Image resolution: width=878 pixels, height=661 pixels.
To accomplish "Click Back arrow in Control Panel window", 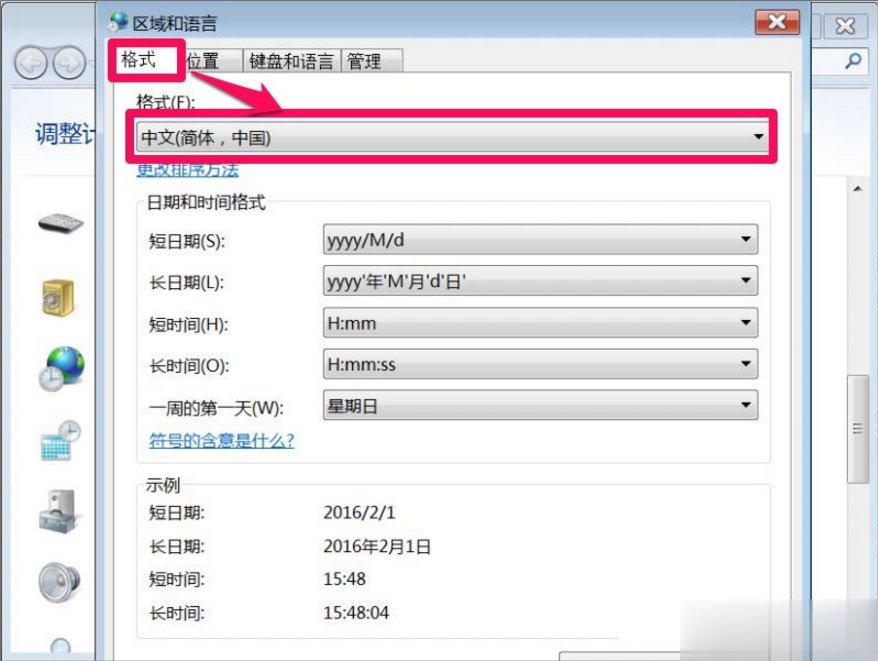I will click(x=30, y=63).
